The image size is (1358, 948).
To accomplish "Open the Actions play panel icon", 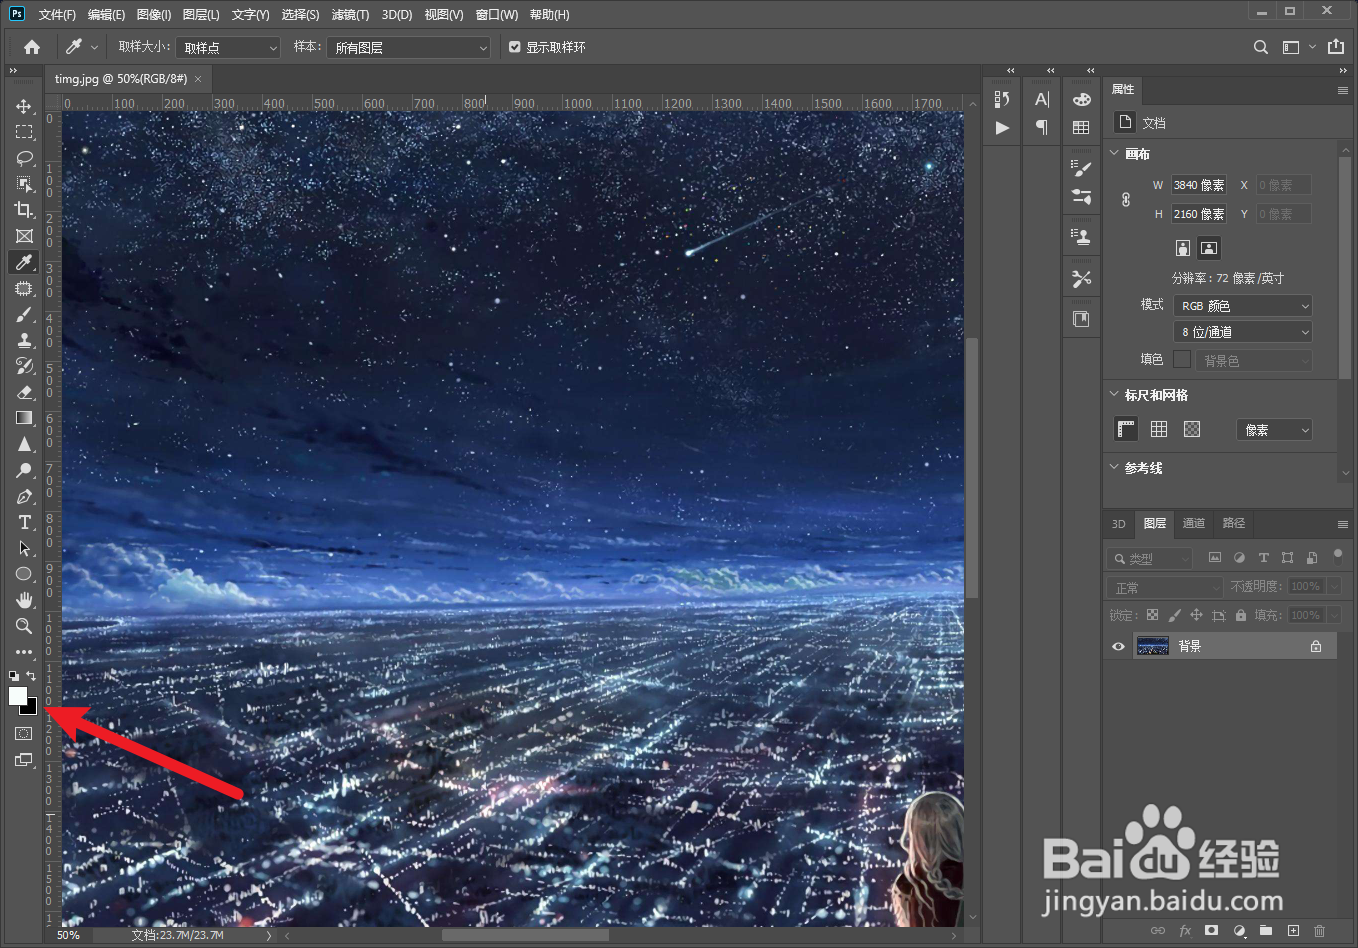I will click(x=1002, y=128).
